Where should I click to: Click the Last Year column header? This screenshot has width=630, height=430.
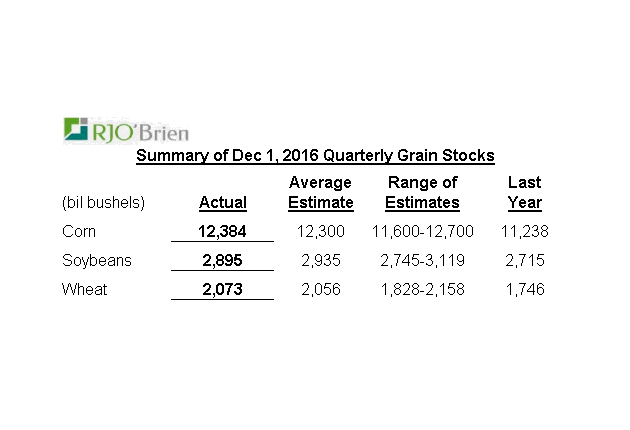coord(524,192)
